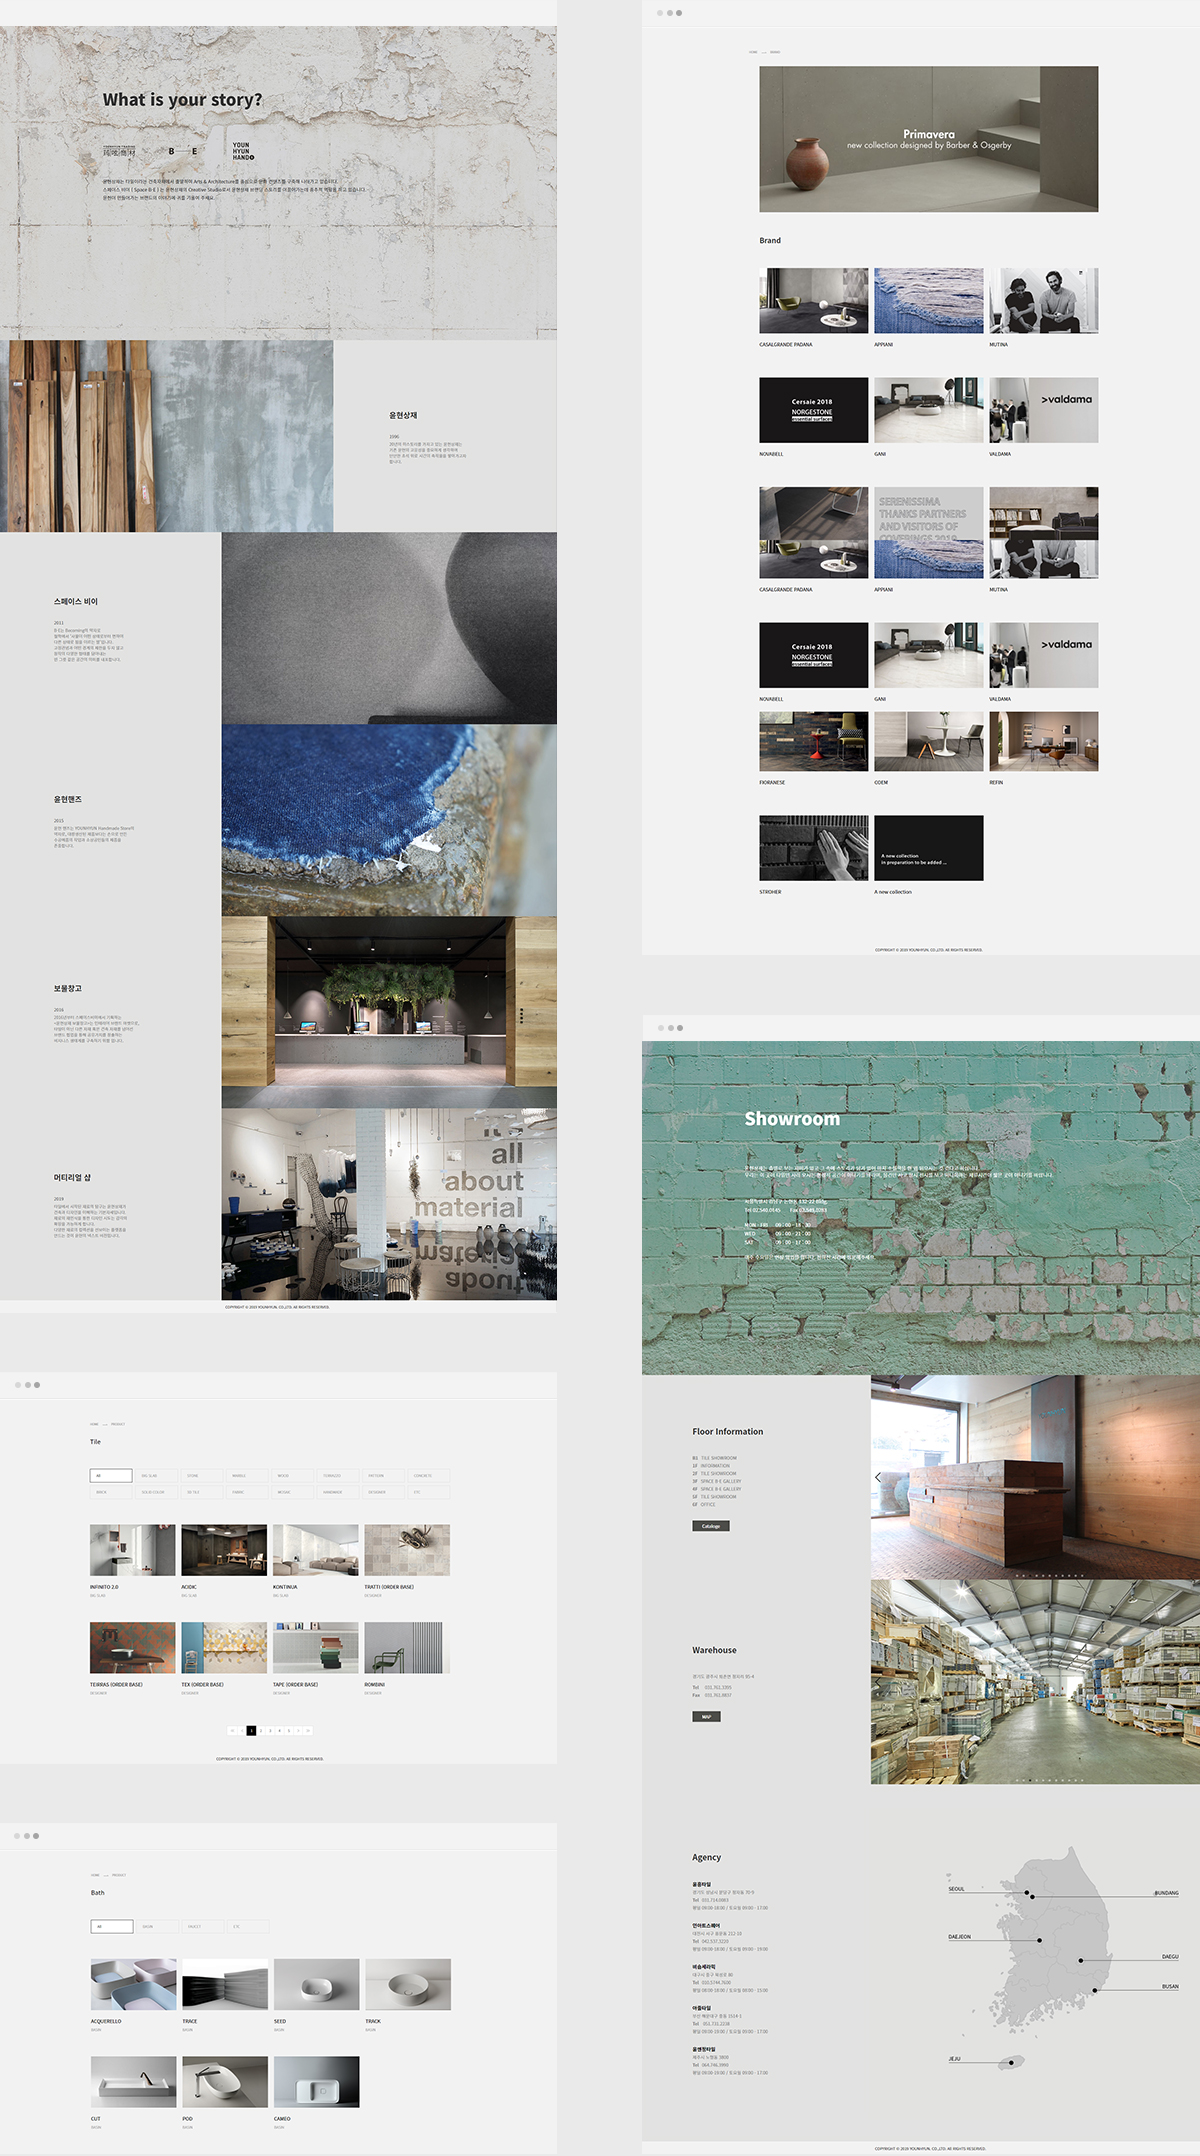Viewport: 1200px width, 2156px height.
Task: Open page 2 of tile results
Action: tap(261, 1730)
